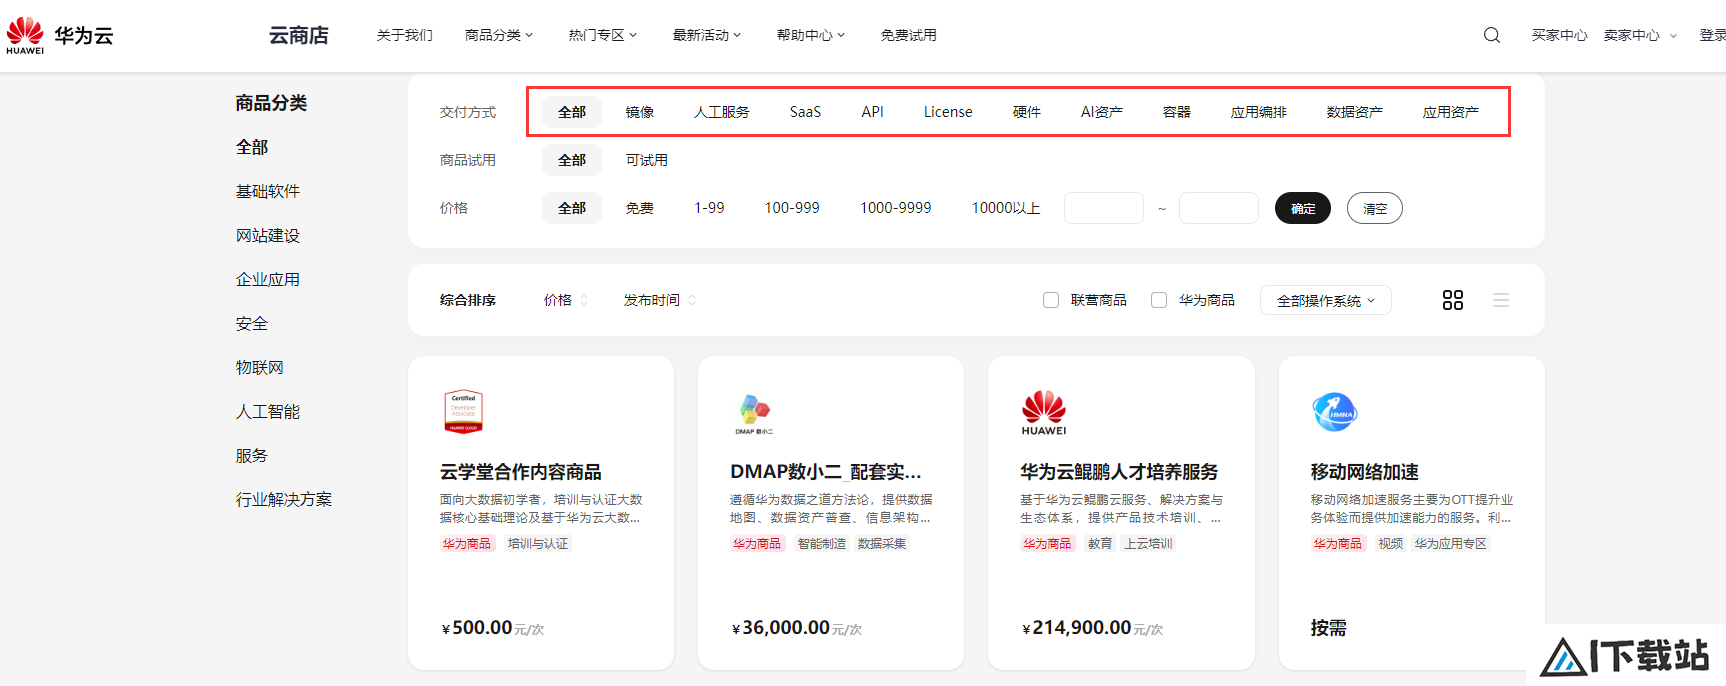Choose 网站建设 category
Viewport: 1726px width, 686px height.
pyautogui.click(x=268, y=235)
